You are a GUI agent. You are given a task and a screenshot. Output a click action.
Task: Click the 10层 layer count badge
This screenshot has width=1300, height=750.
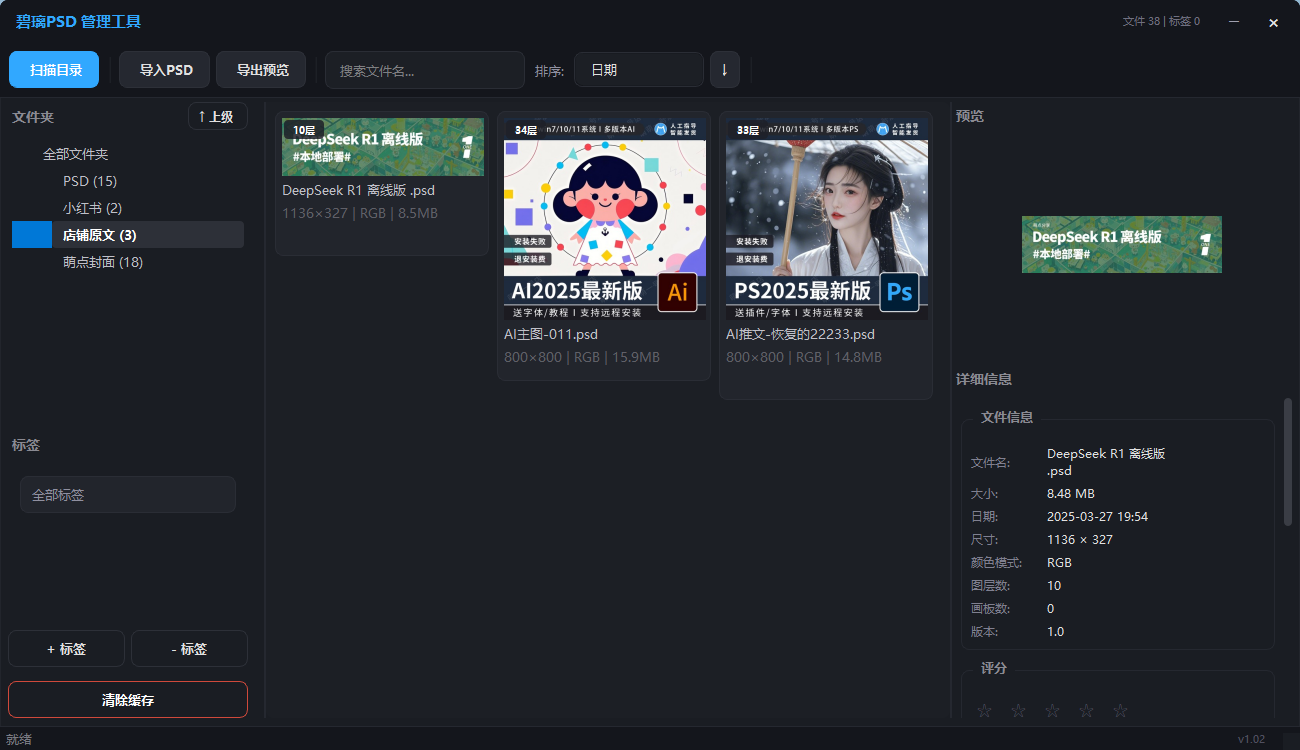click(303, 130)
